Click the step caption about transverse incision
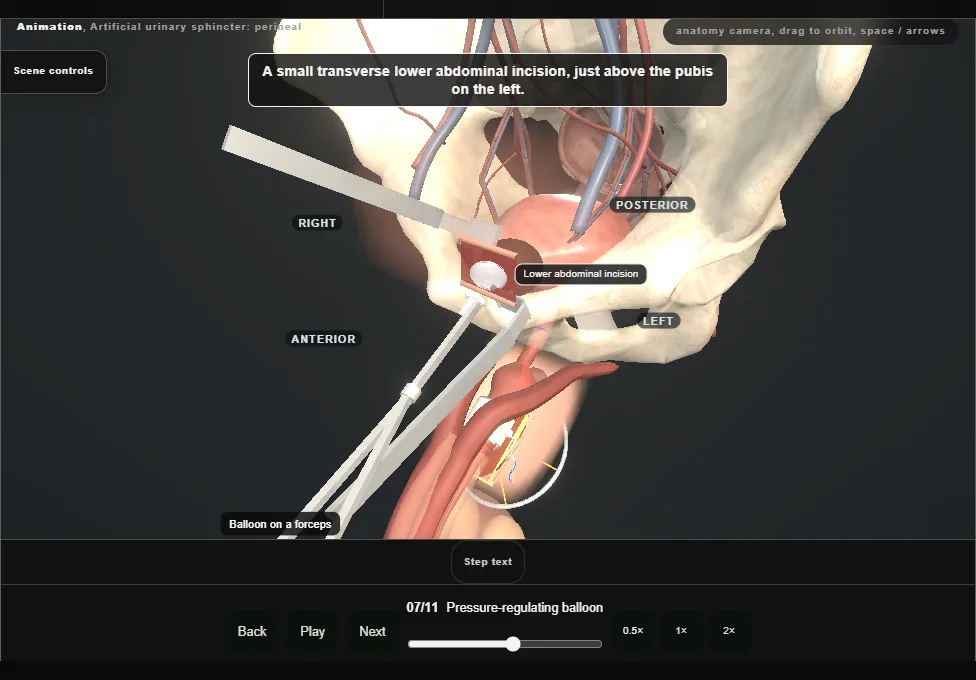This screenshot has width=976, height=680. 487,80
